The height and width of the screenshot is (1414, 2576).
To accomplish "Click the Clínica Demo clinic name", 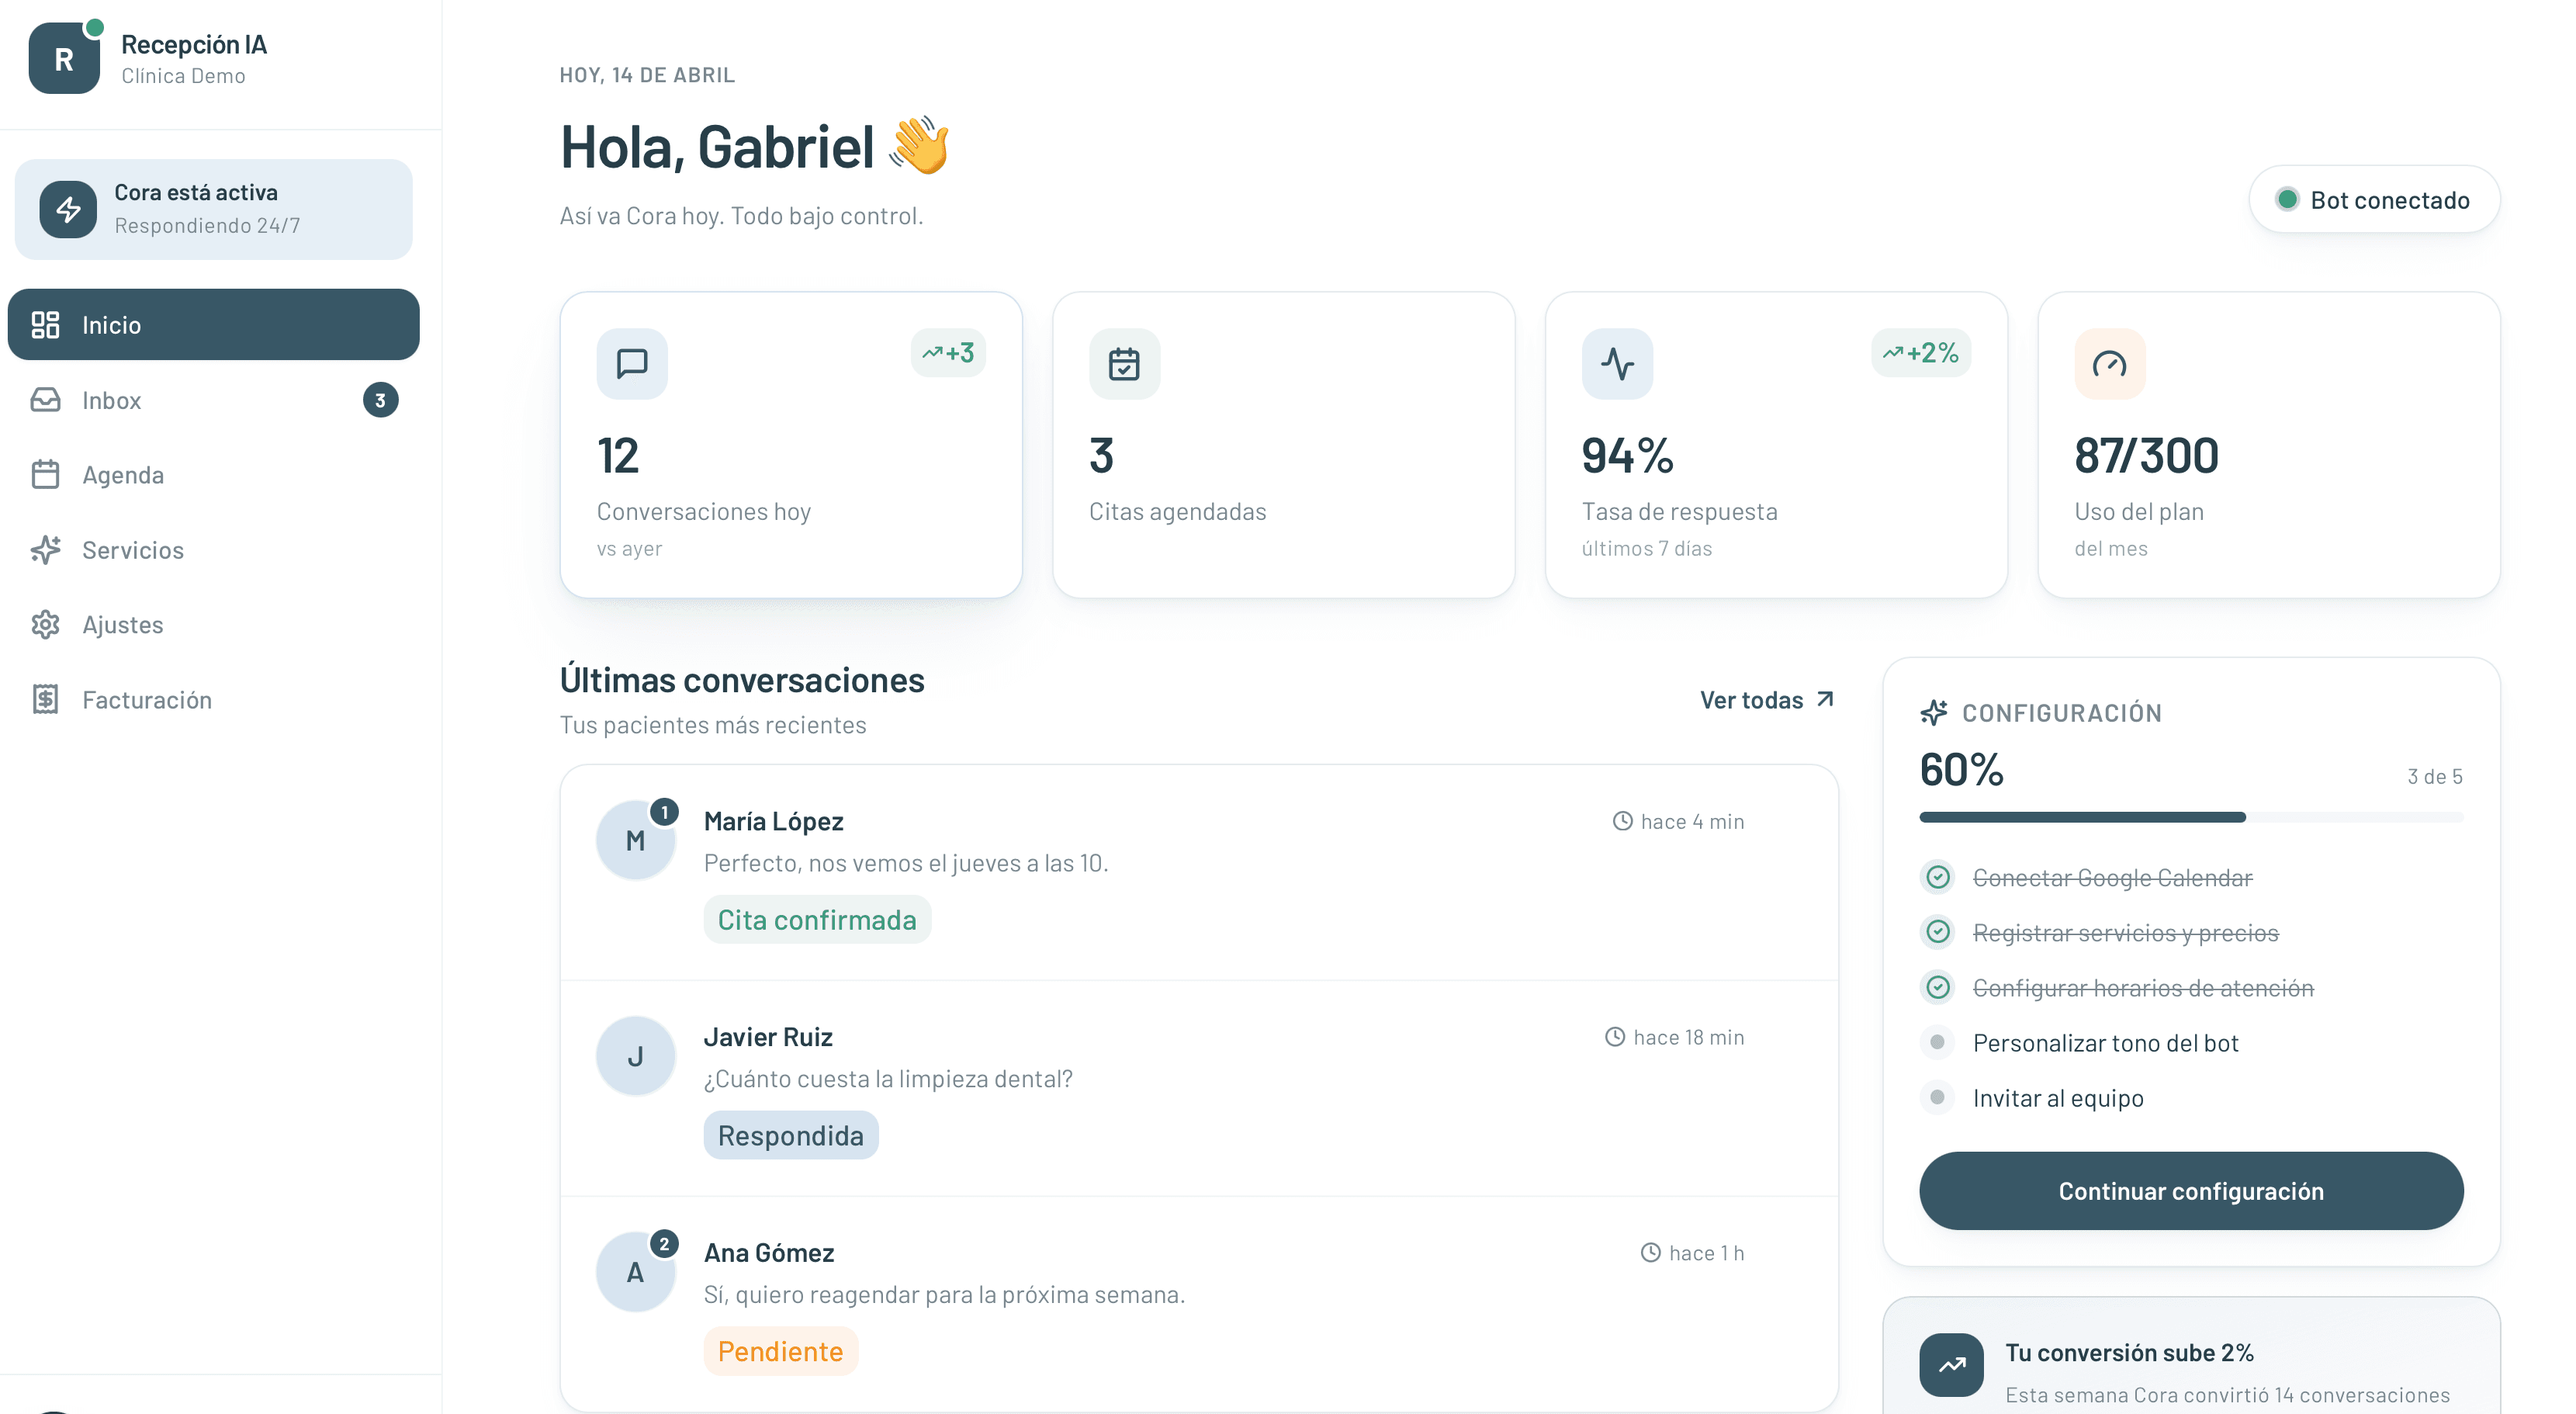I will tap(183, 76).
